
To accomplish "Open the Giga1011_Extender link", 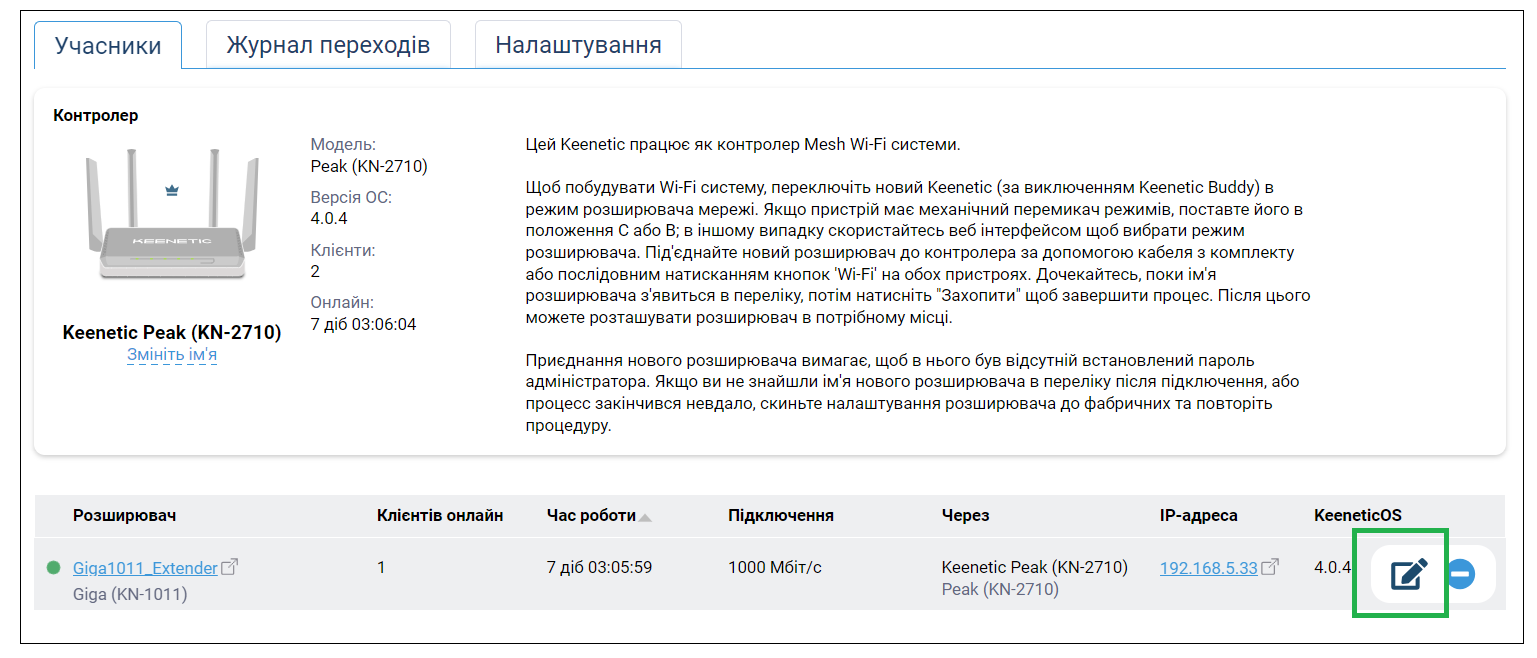I will 145,568.
